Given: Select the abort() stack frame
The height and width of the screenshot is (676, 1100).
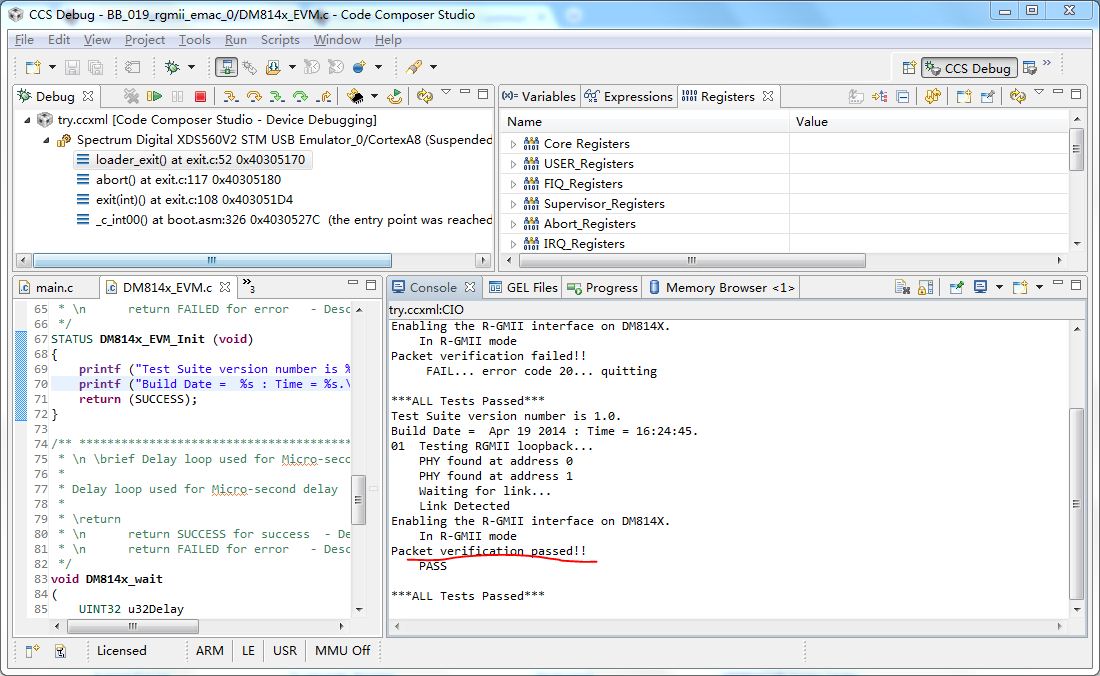Looking at the screenshot, I should [180, 180].
